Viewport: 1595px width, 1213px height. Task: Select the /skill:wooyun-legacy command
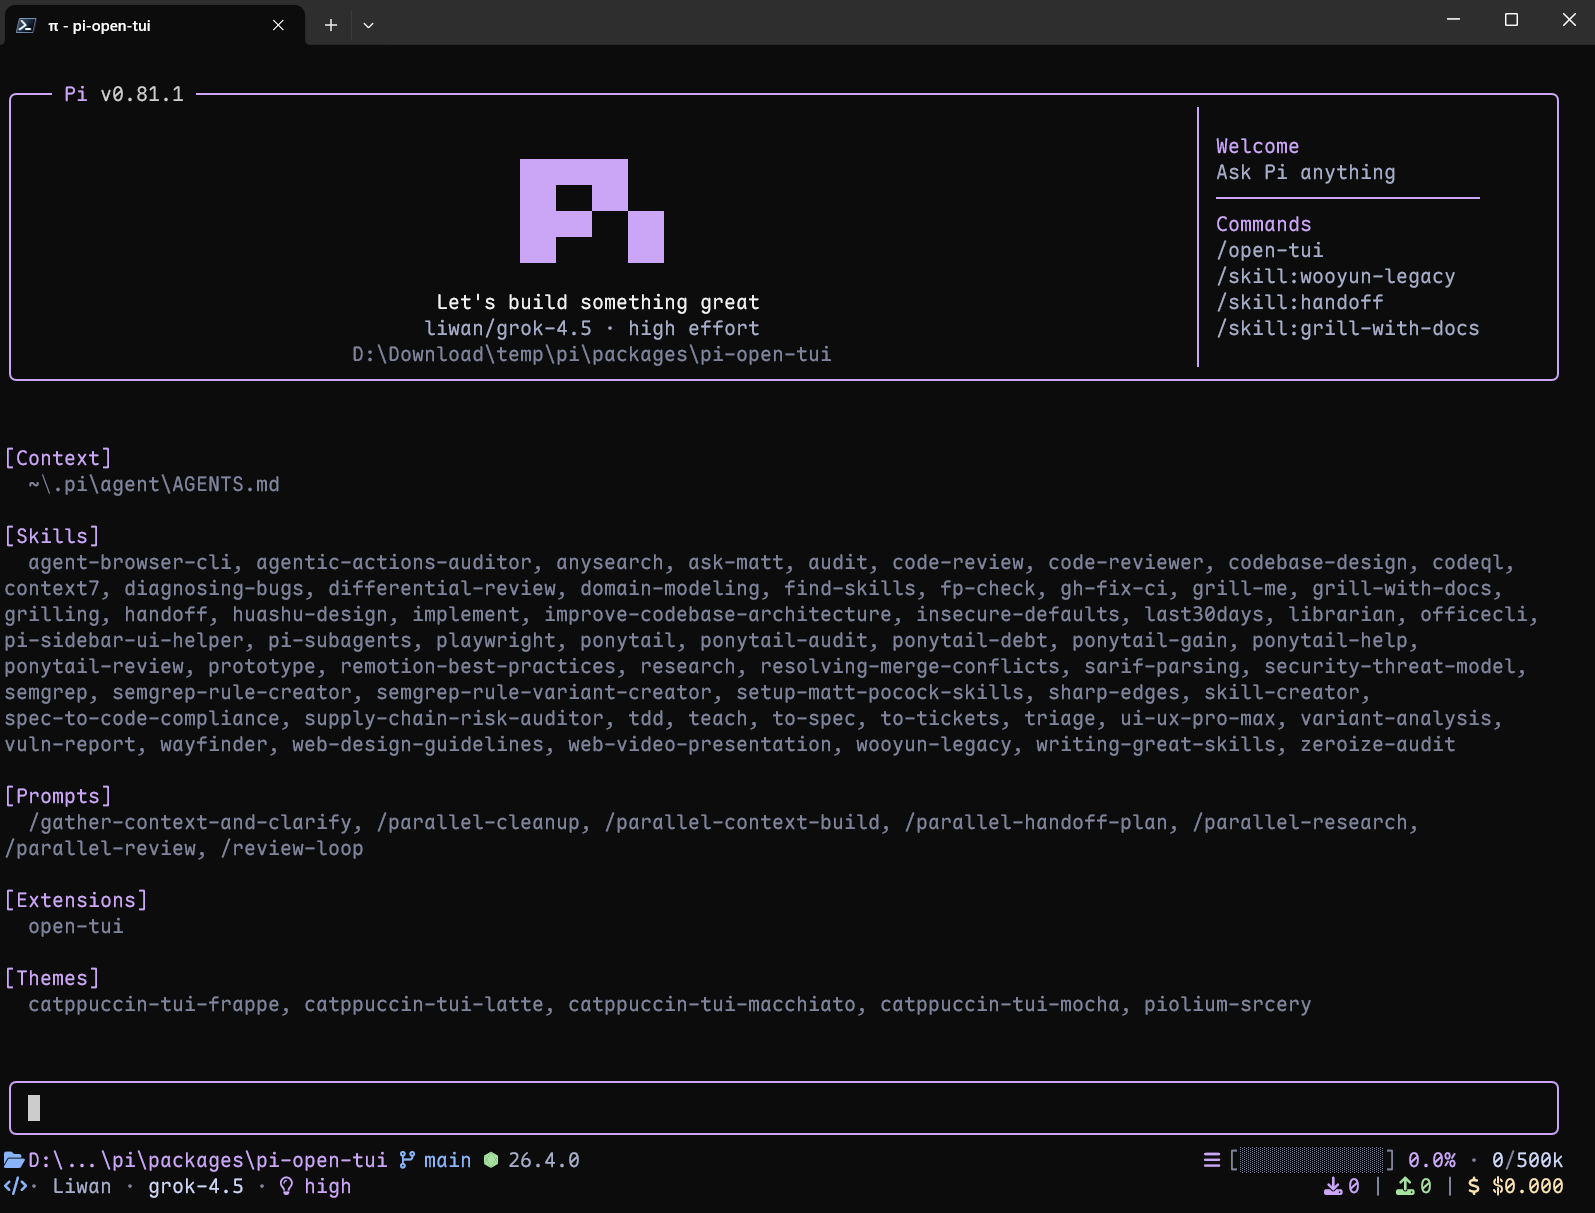[x=1336, y=276]
